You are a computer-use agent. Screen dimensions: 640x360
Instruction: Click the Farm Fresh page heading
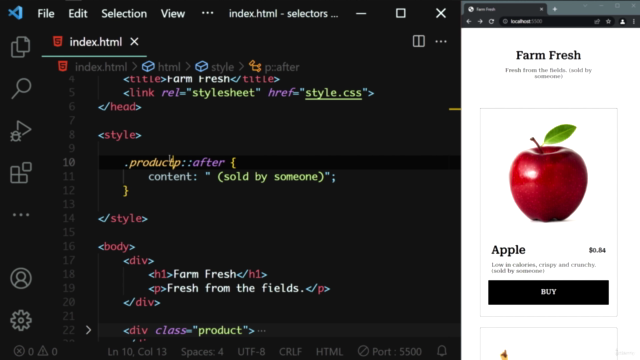[548, 55]
